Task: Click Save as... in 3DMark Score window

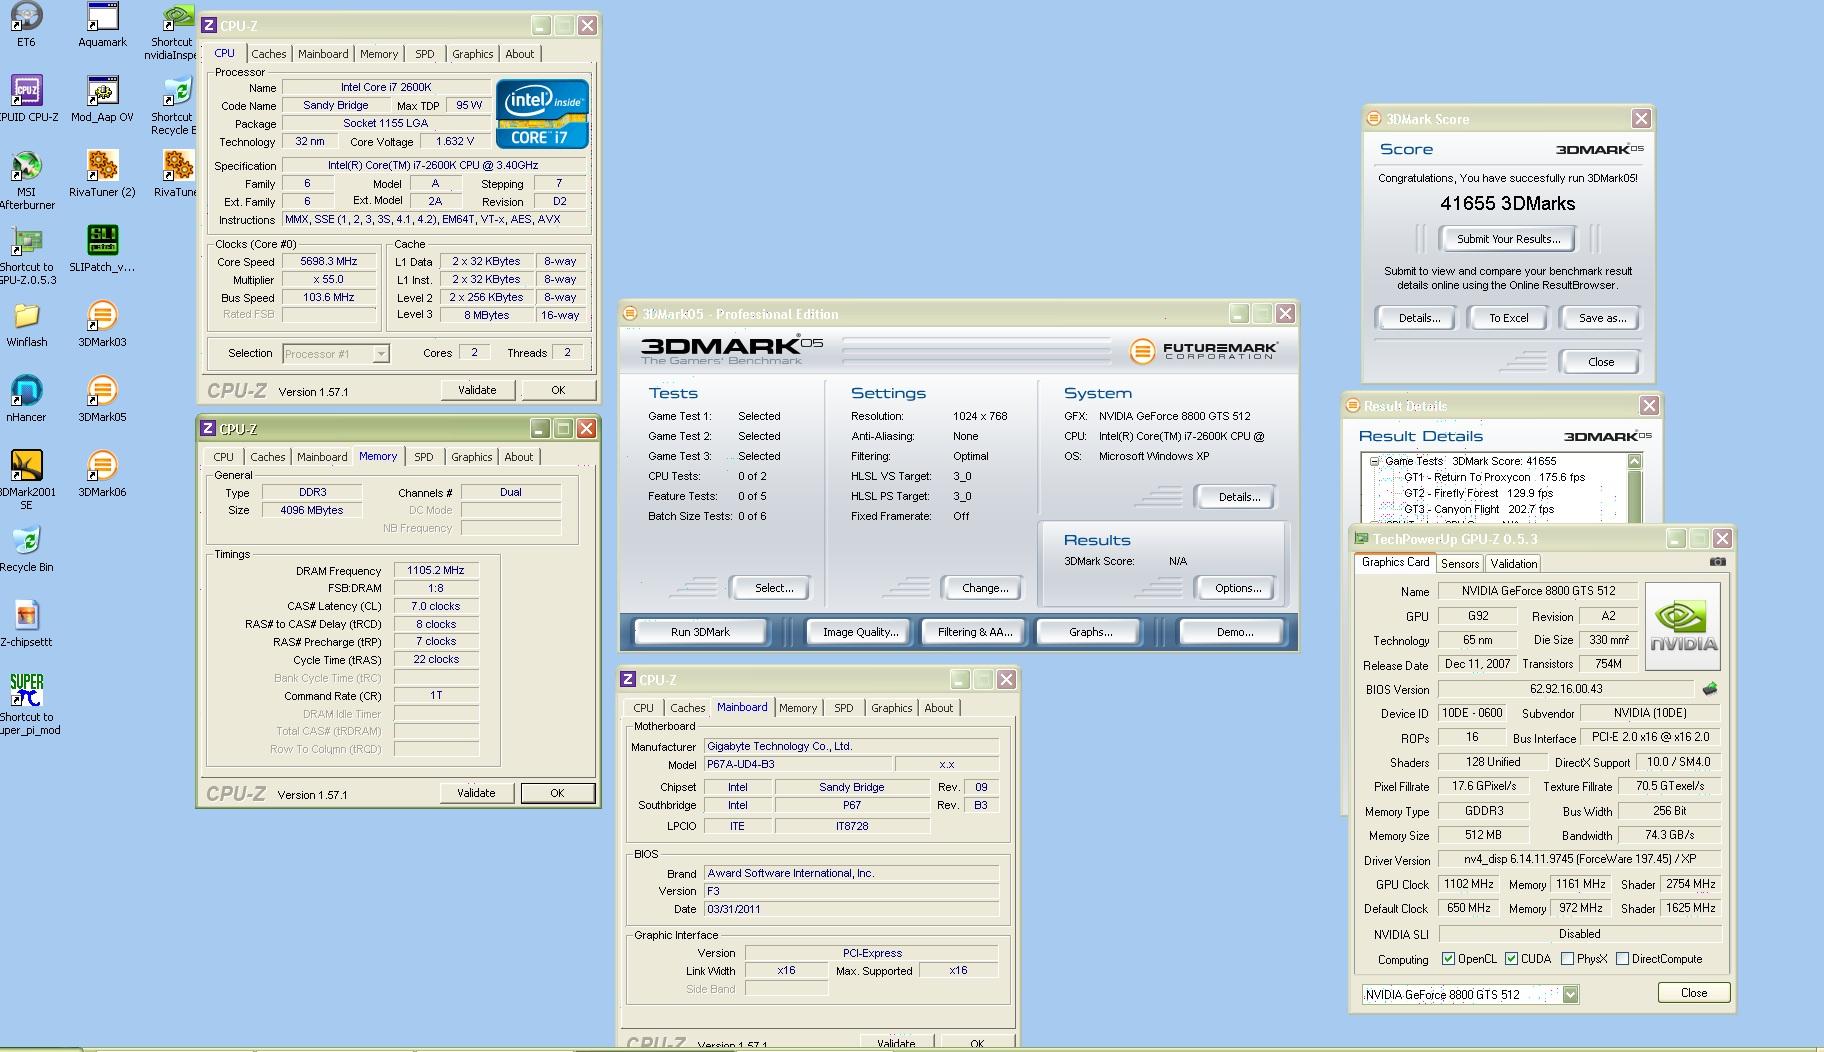Action: pyautogui.click(x=1602, y=318)
